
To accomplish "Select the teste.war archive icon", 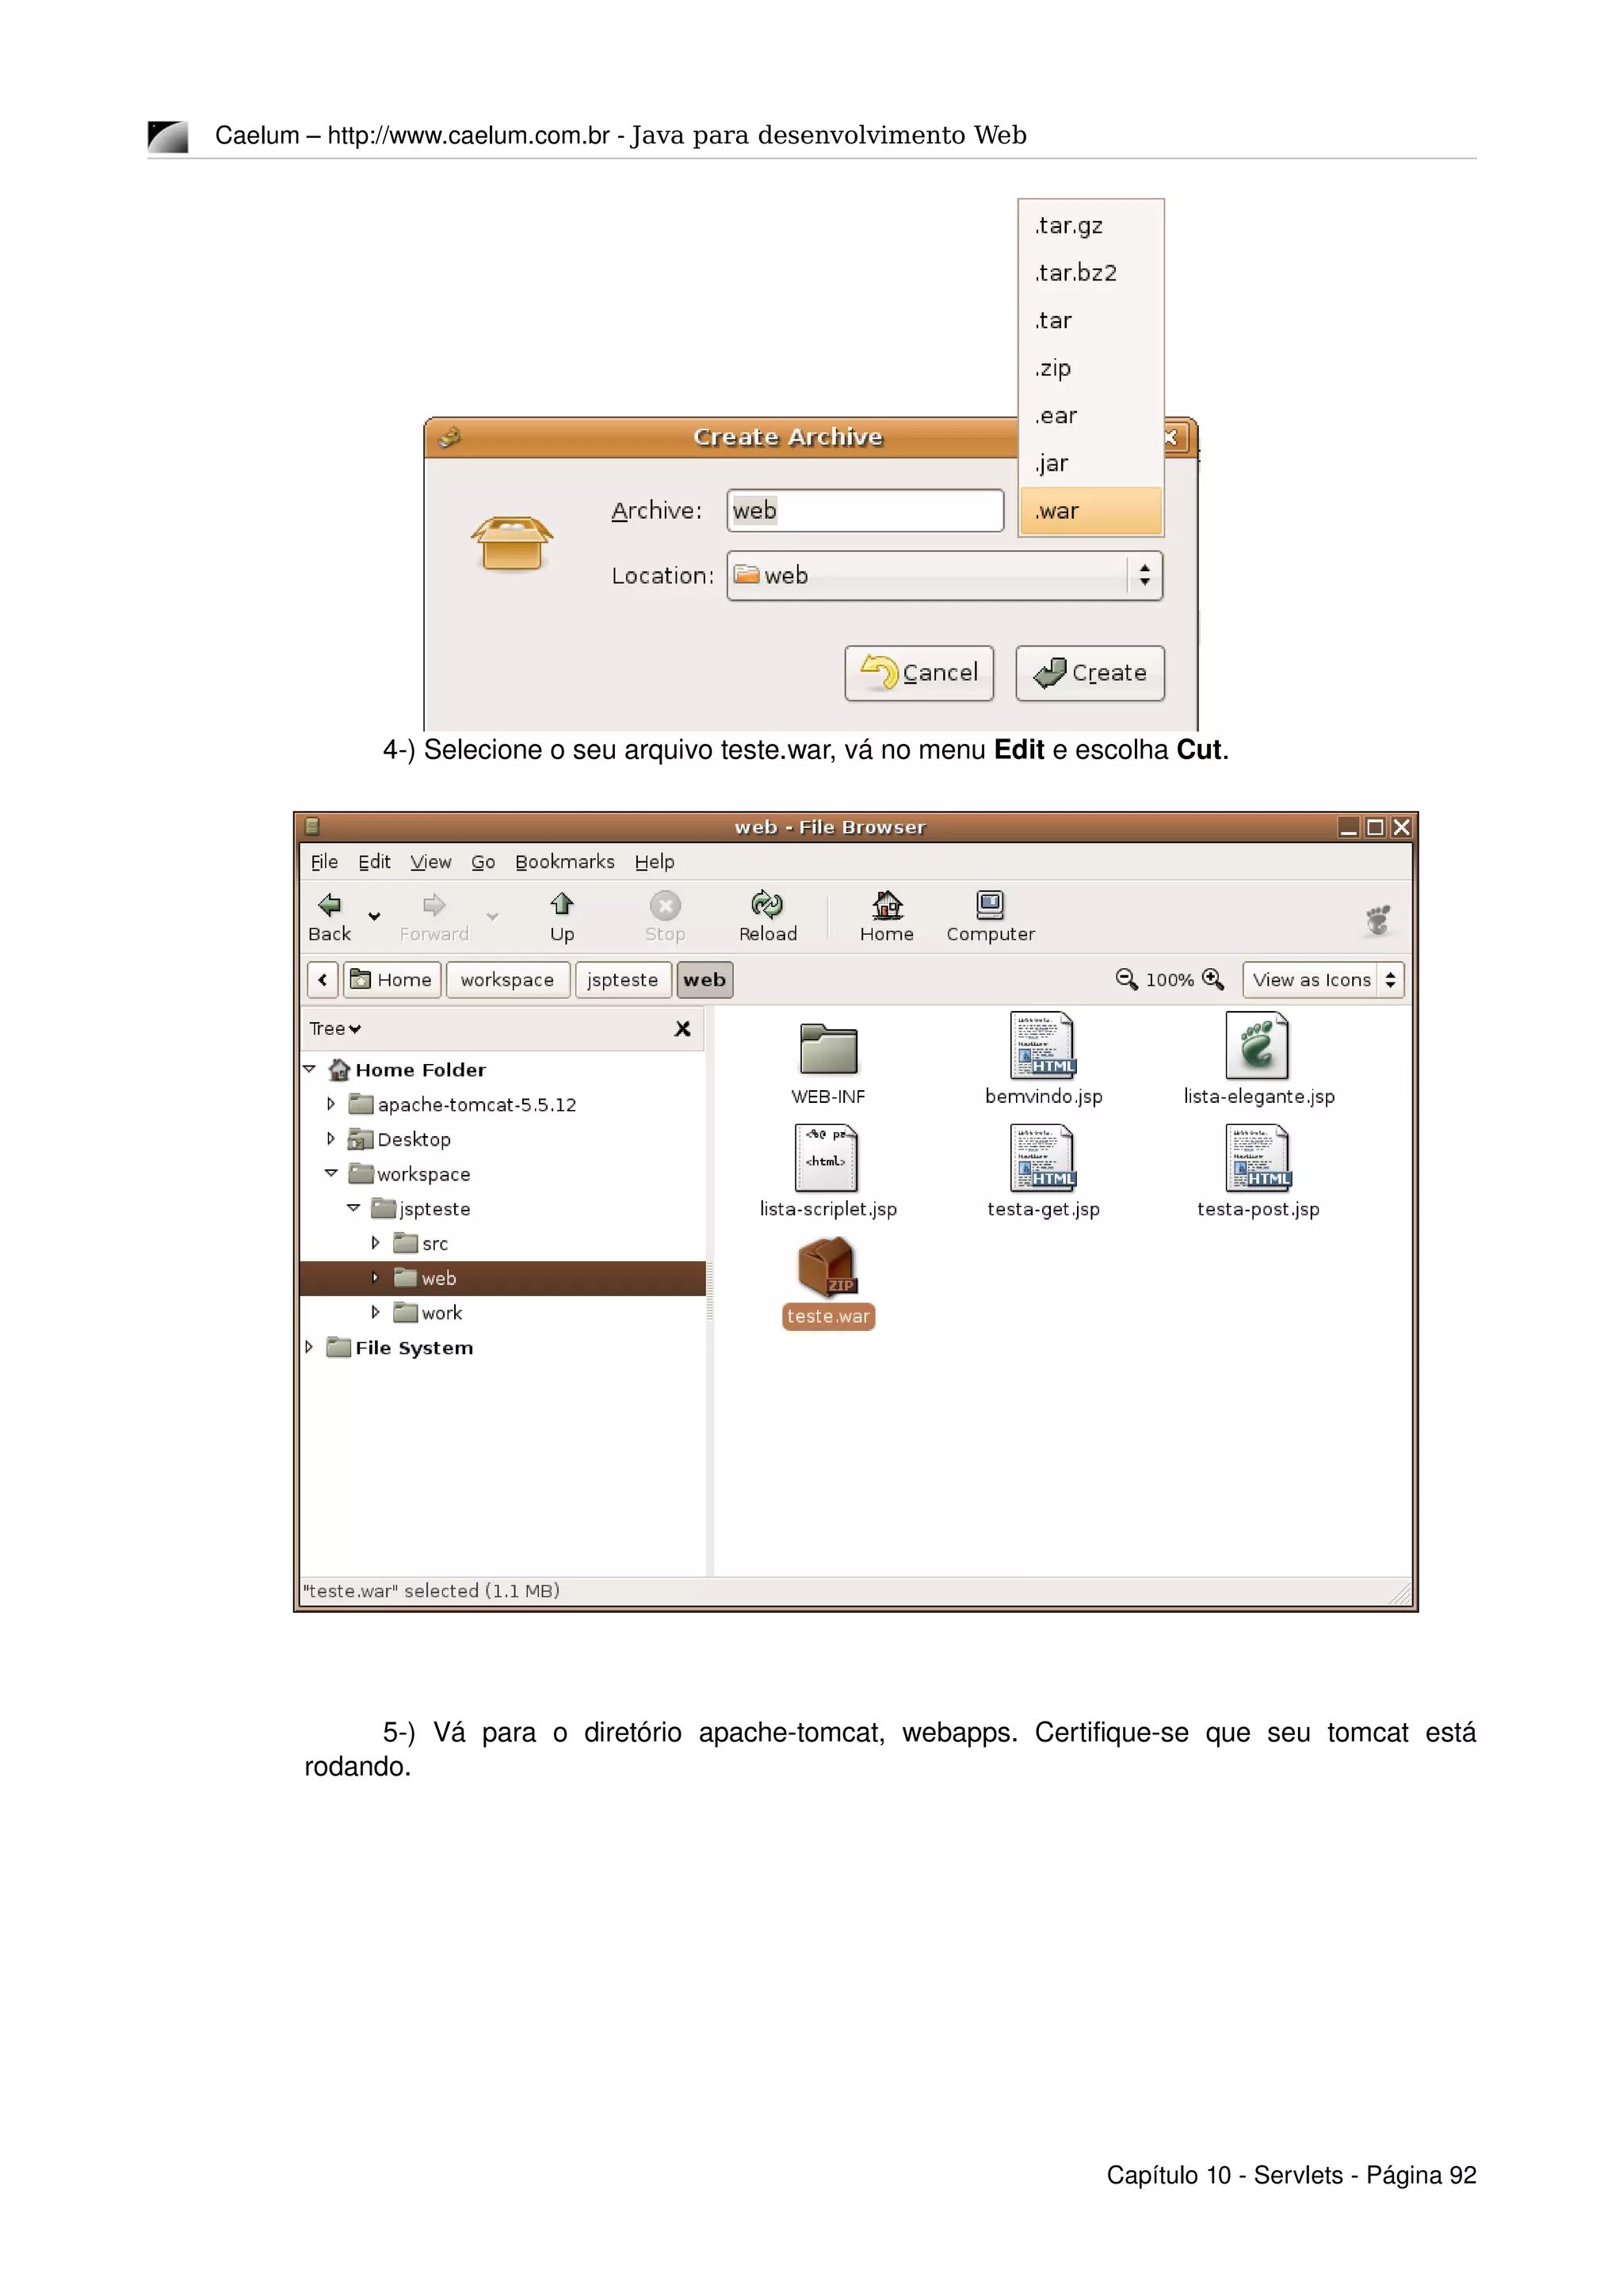I will pyautogui.click(x=827, y=1267).
